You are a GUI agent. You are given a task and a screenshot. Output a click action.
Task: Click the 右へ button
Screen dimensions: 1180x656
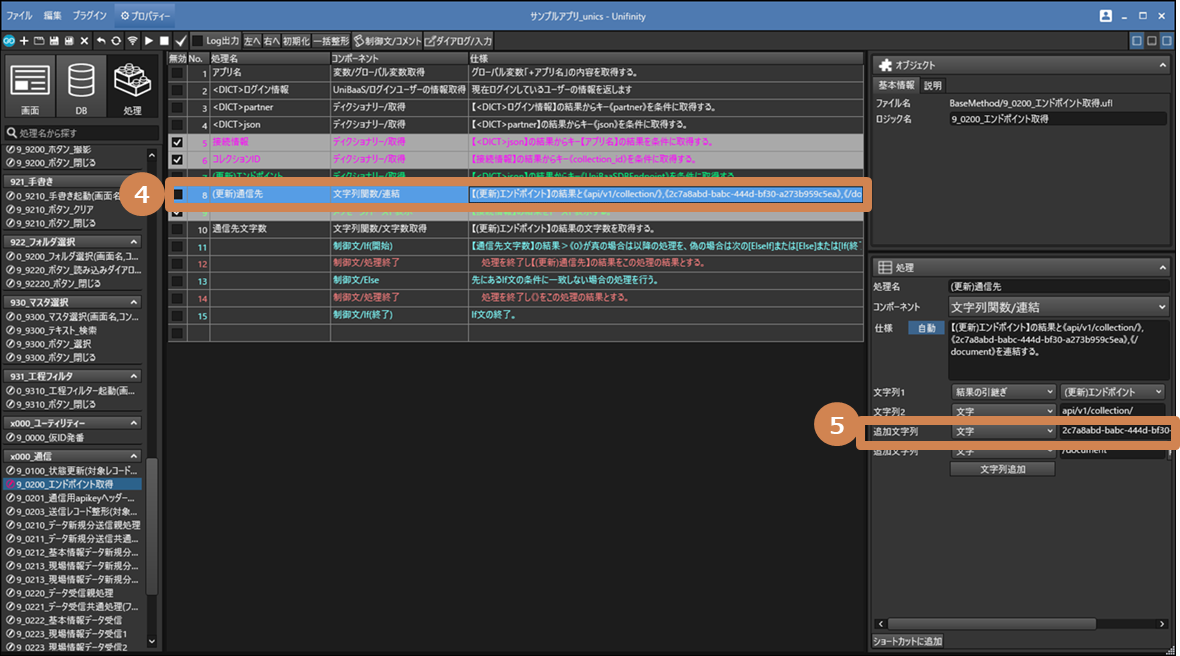(x=272, y=41)
